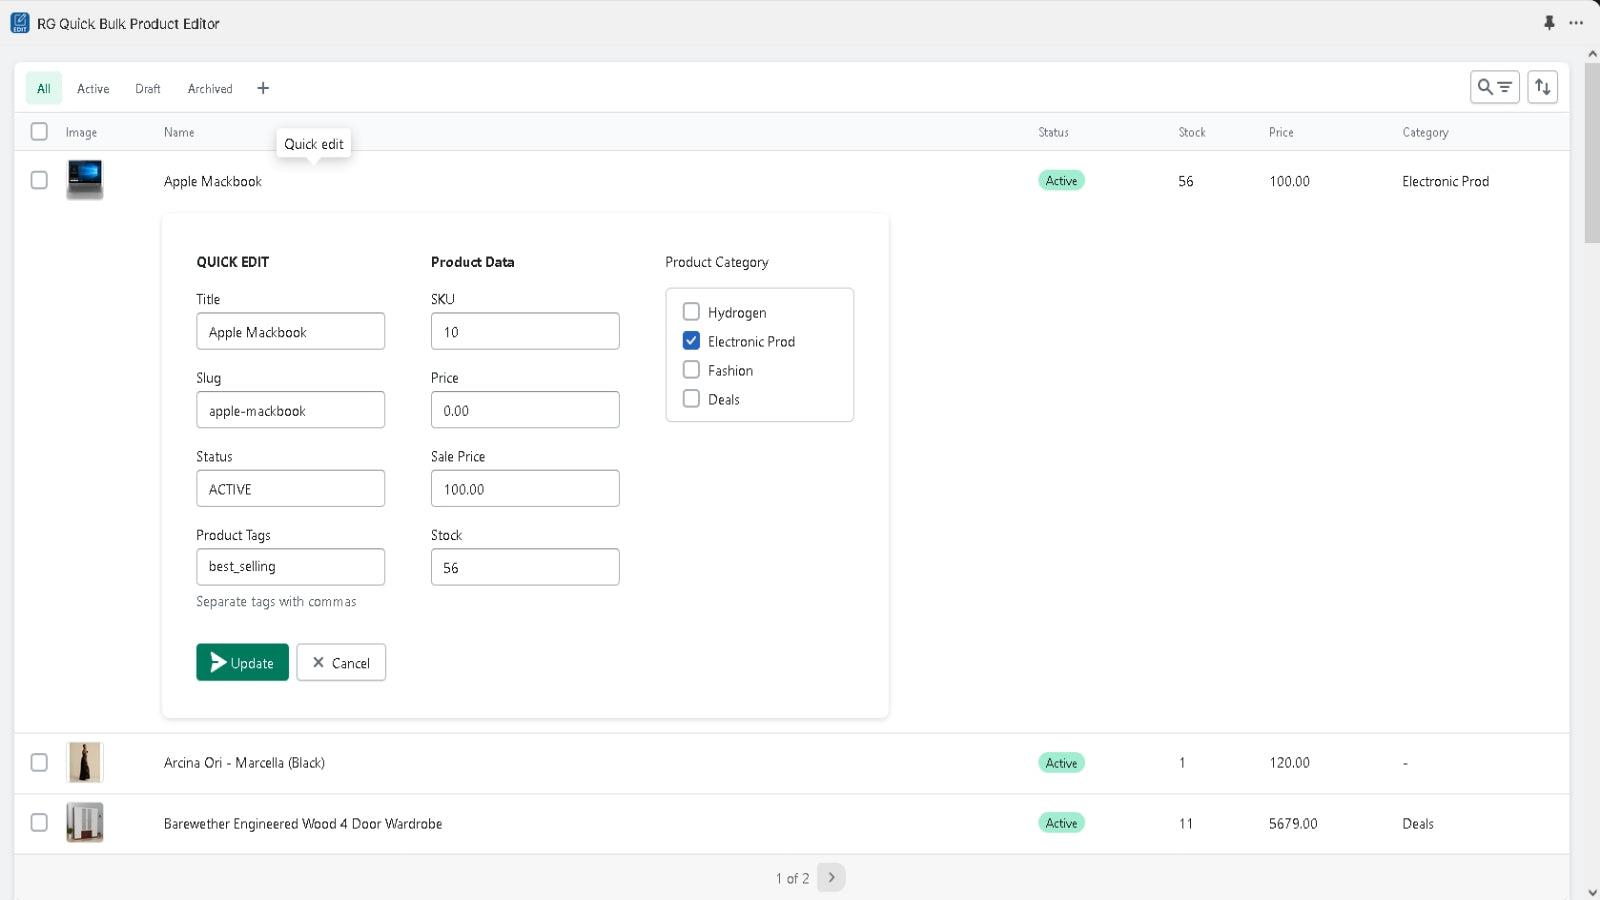
Task: Check the Hydrogen category checkbox
Action: point(691,312)
